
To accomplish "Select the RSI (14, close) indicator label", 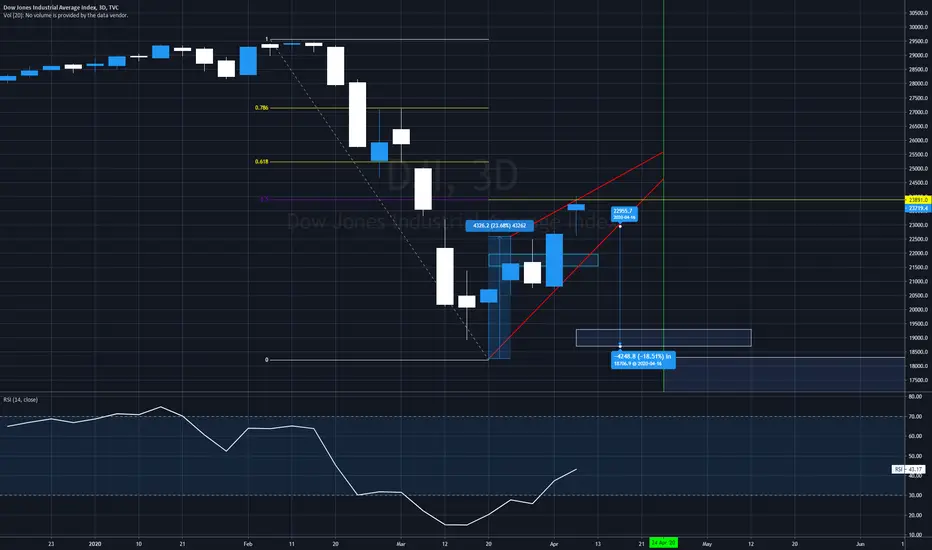I will click(21, 400).
